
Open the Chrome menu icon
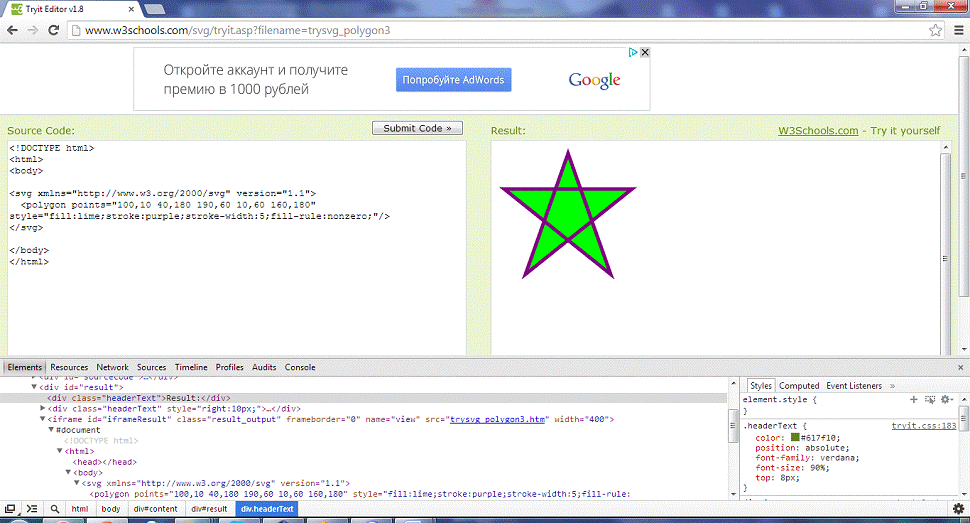pos(957,30)
